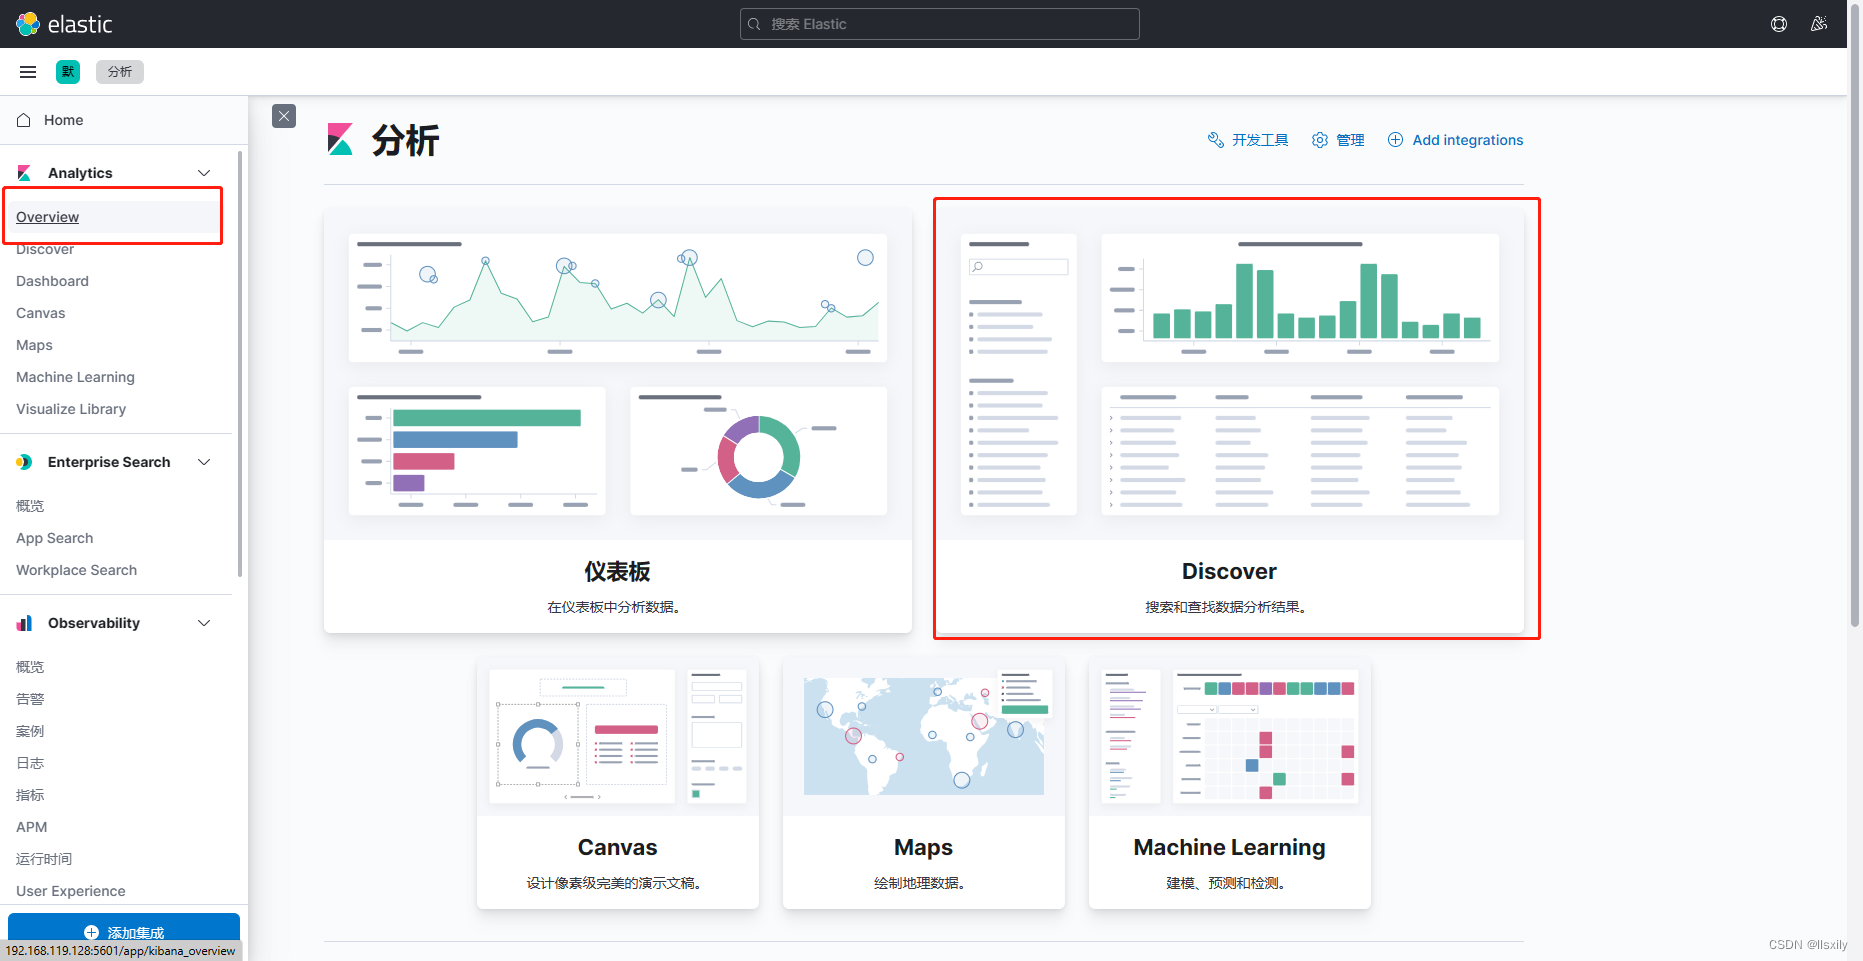Screen dimensions: 1863x961
Task: Open the Canvas card illustration
Action: click(x=618, y=737)
